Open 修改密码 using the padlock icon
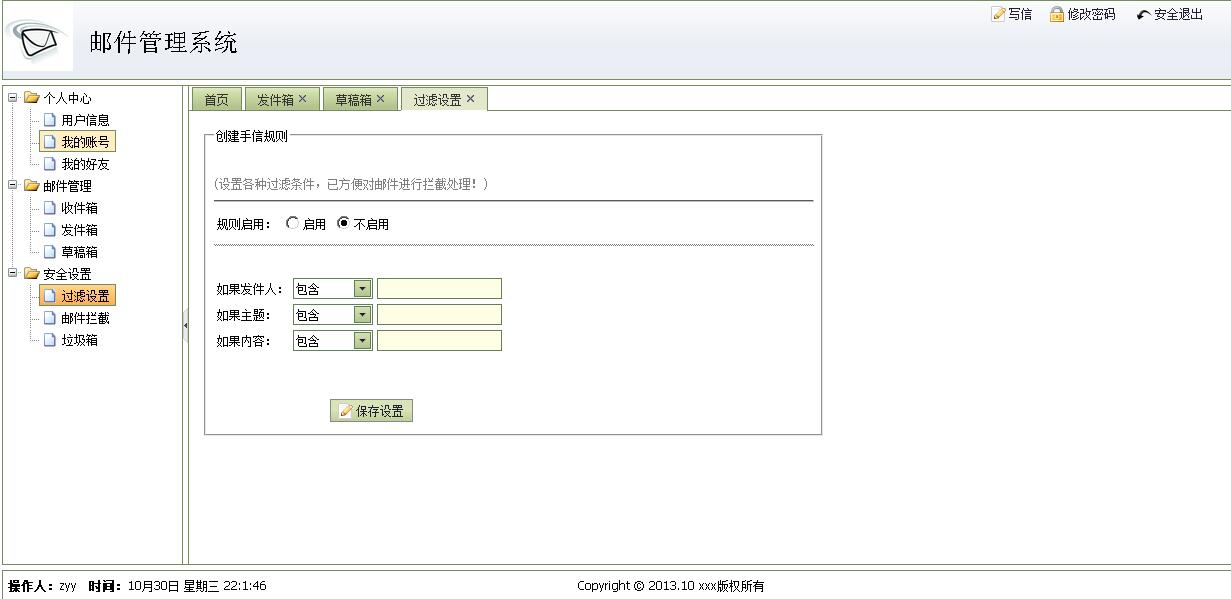Viewport: 1231px width, 599px height. point(1057,14)
